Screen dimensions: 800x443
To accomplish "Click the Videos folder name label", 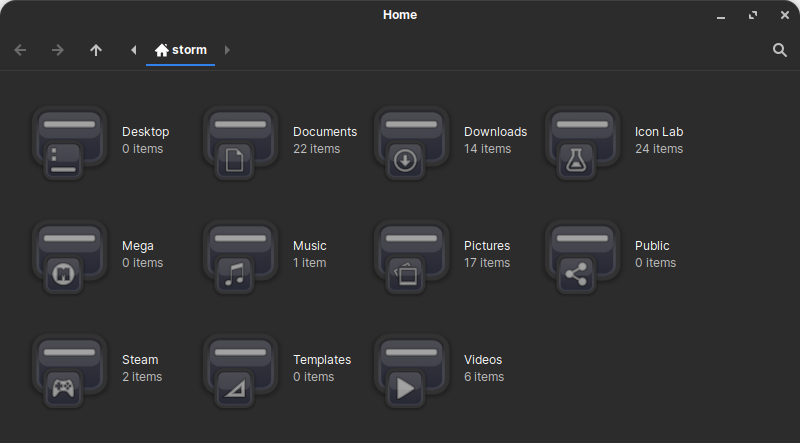I will point(483,360).
